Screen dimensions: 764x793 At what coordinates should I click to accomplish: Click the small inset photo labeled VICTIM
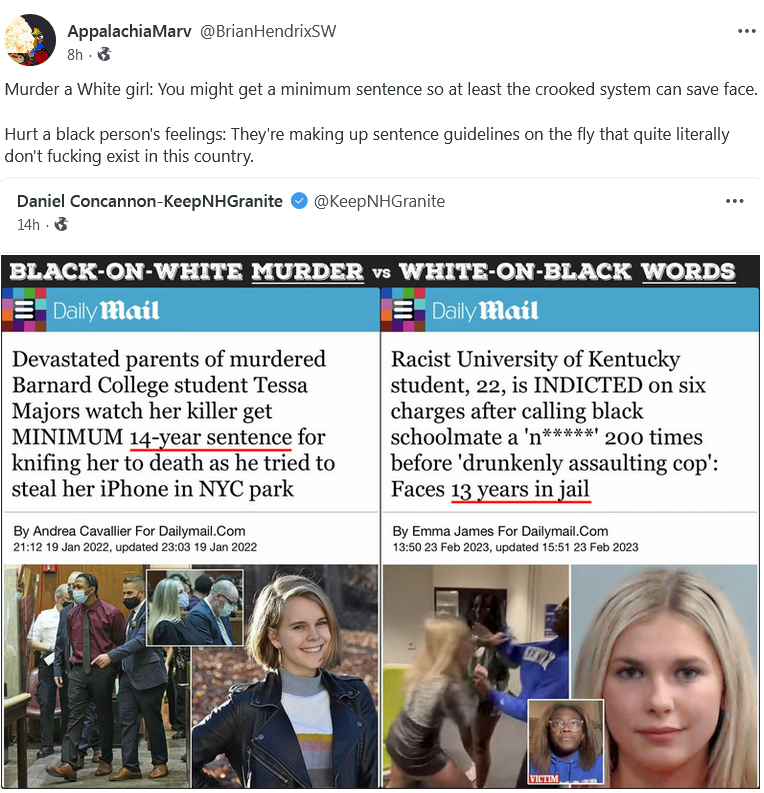565,742
